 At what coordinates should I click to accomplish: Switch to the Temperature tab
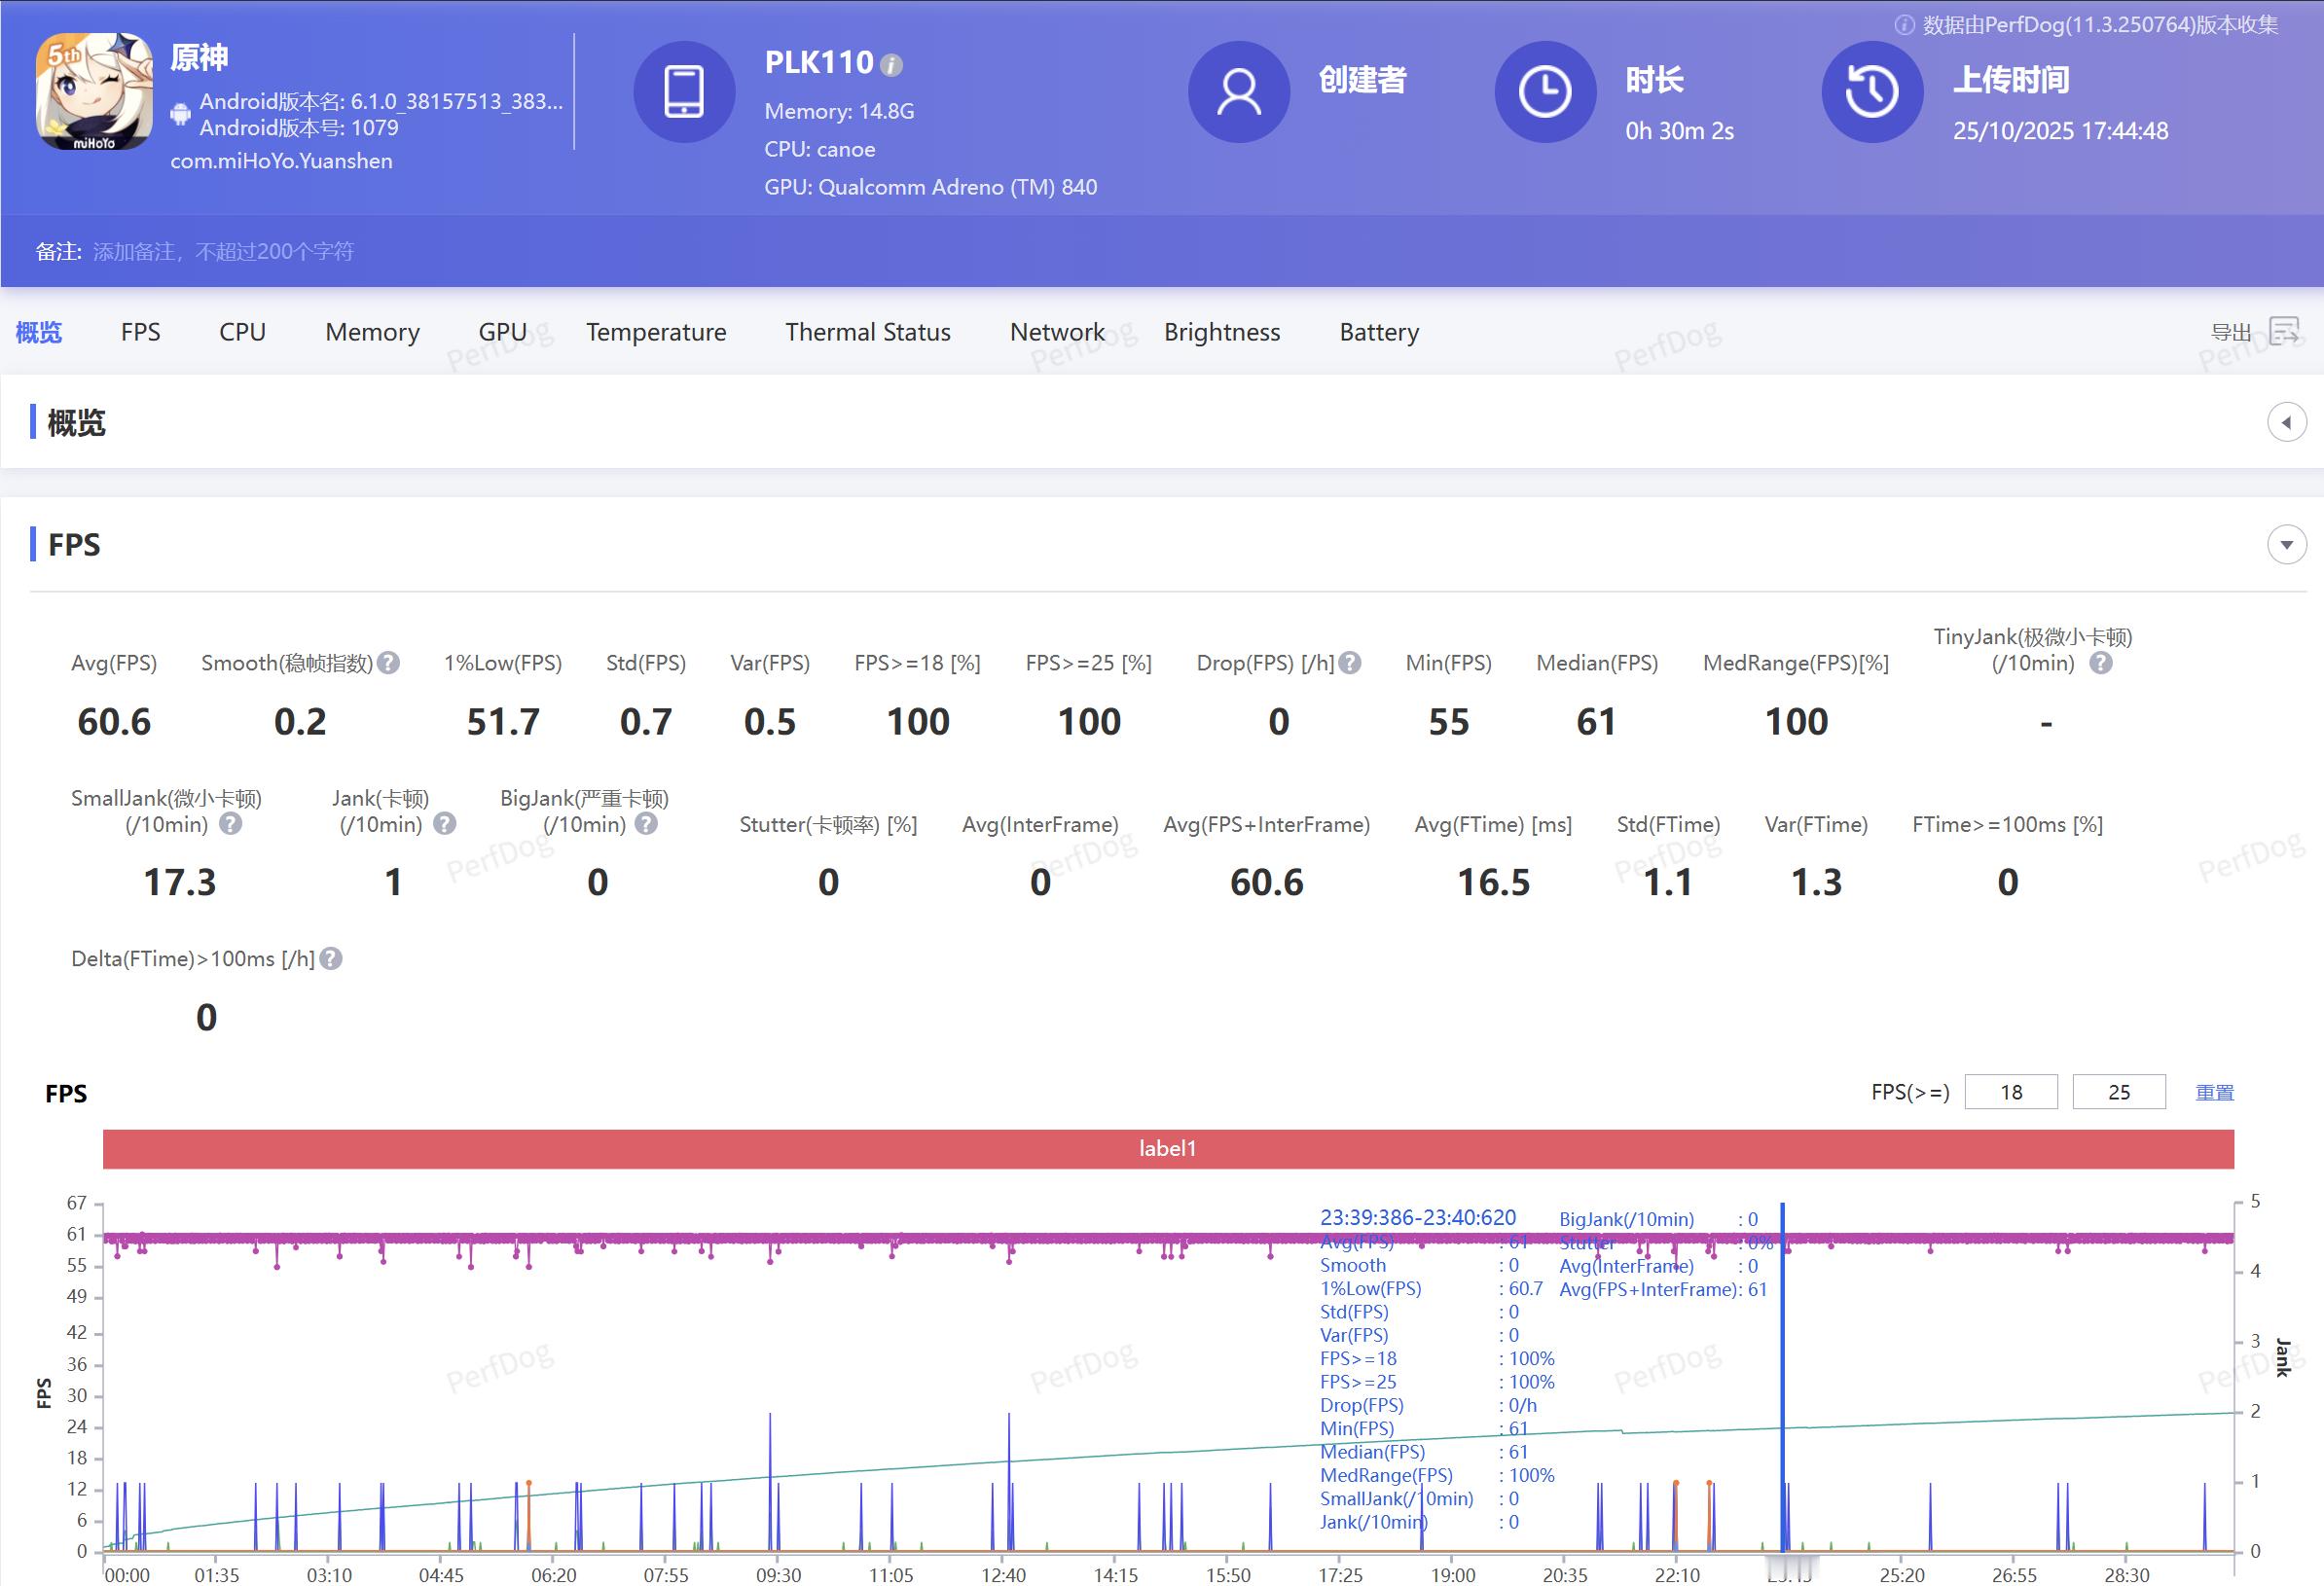(656, 332)
